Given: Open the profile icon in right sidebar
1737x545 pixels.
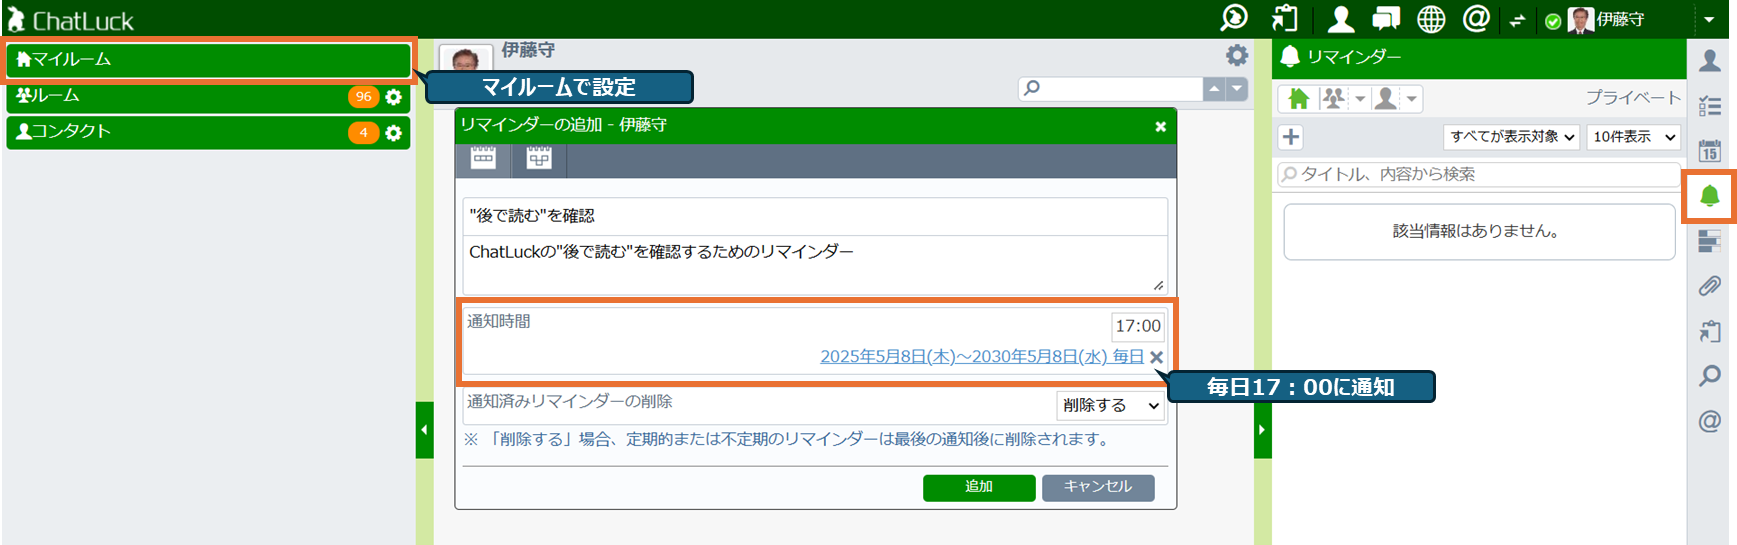Looking at the screenshot, I should pos(1710,60).
